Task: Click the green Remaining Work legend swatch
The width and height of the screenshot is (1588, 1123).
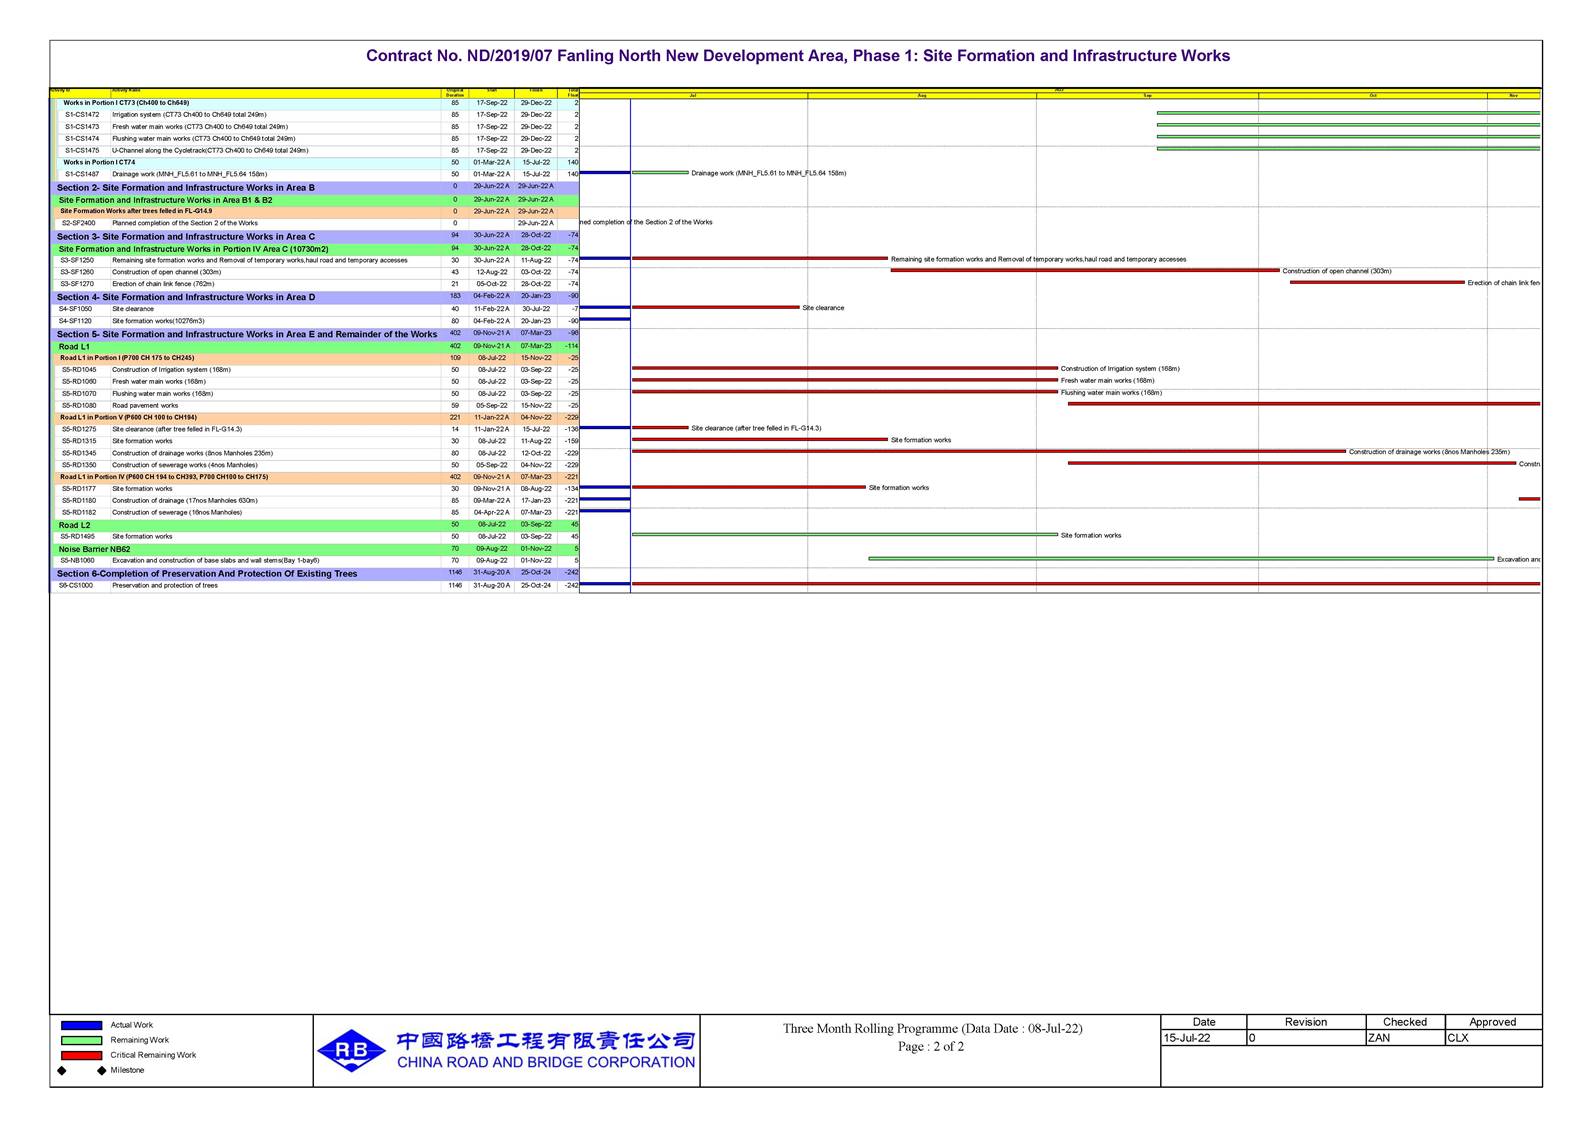Action: tap(81, 1040)
